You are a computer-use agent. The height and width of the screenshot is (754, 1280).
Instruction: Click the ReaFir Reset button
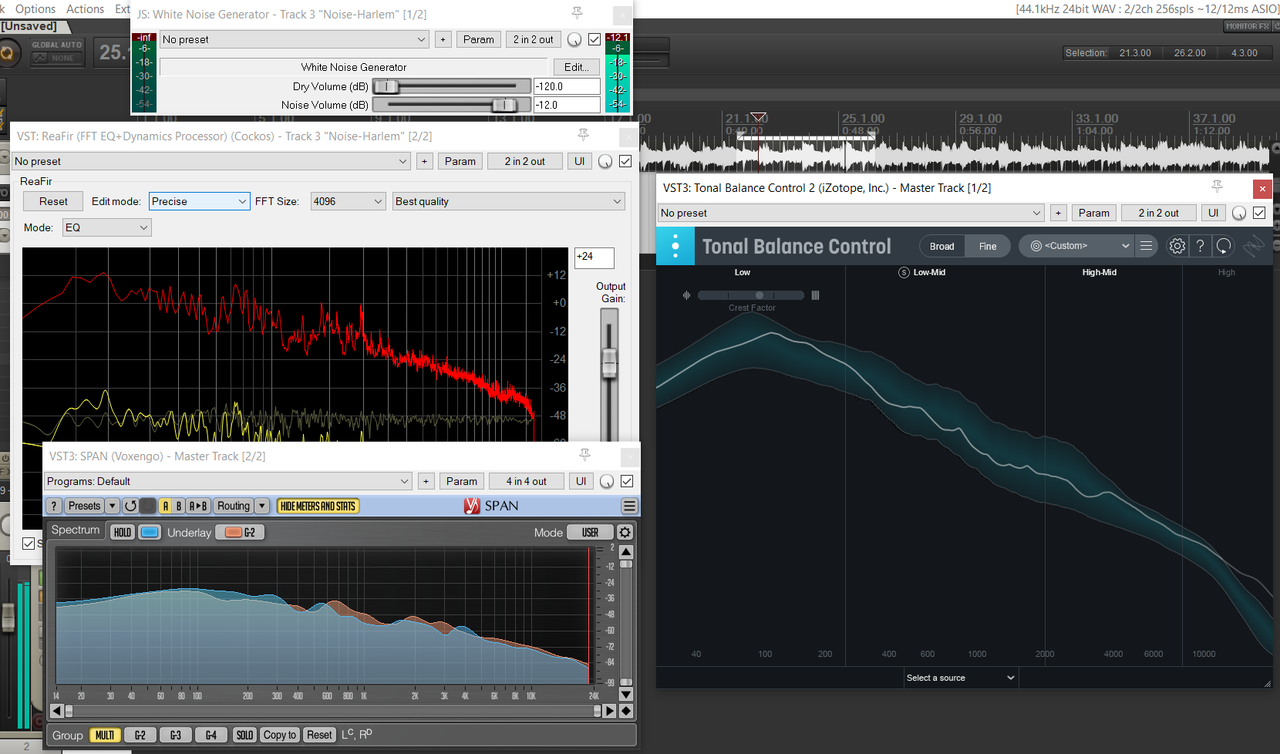[53, 201]
